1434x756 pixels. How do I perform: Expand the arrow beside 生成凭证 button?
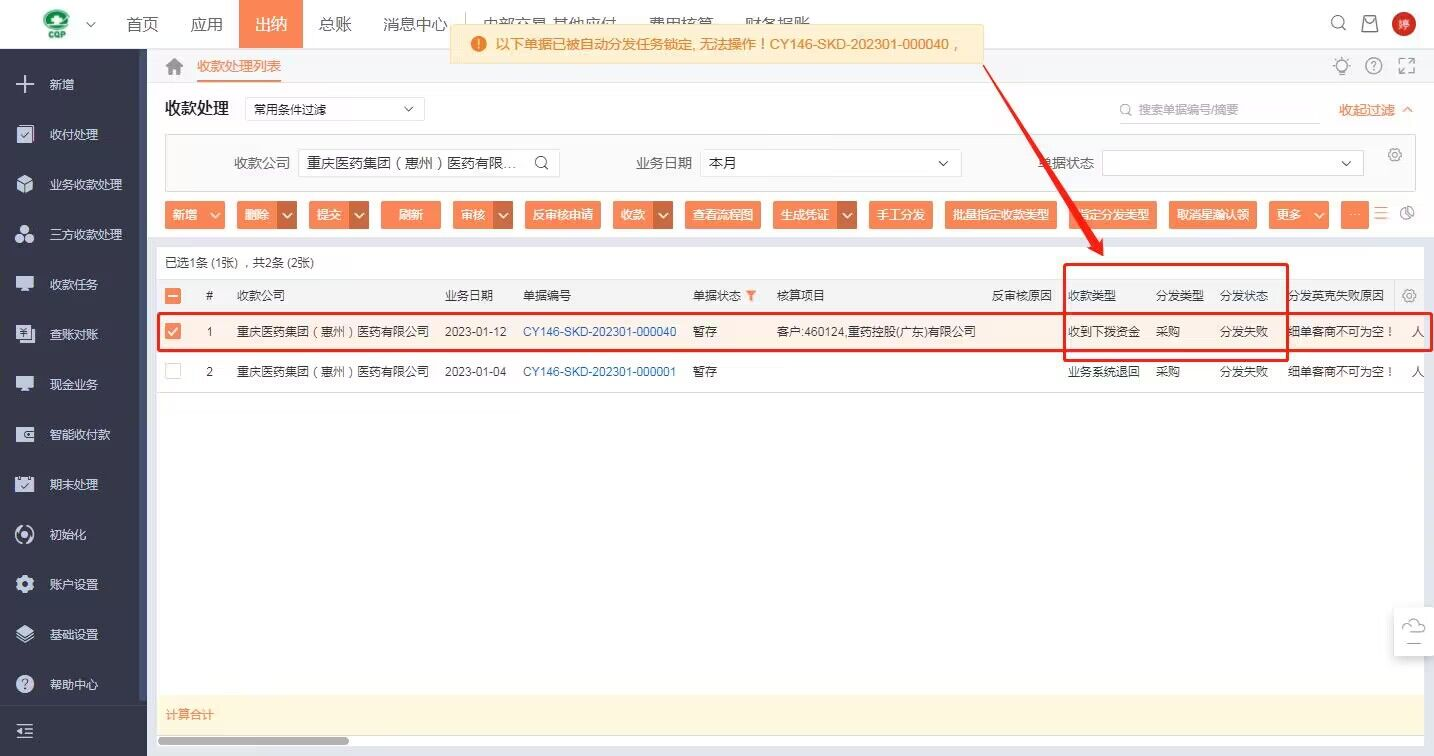click(847, 215)
